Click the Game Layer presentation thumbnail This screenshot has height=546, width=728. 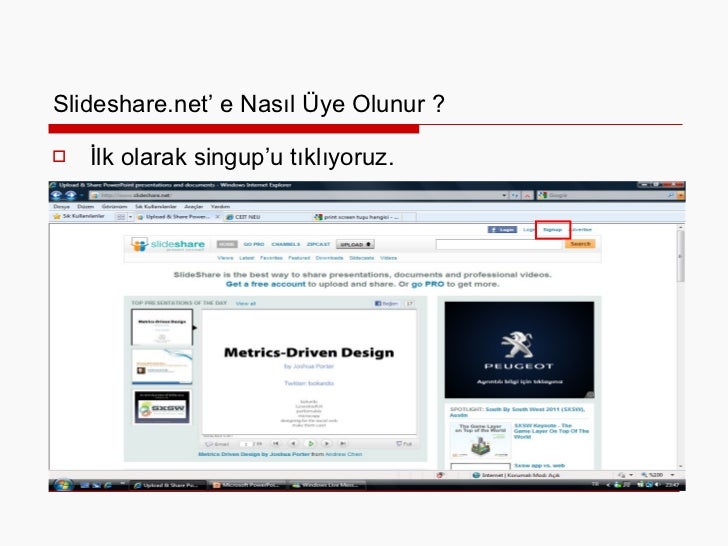click(481, 441)
